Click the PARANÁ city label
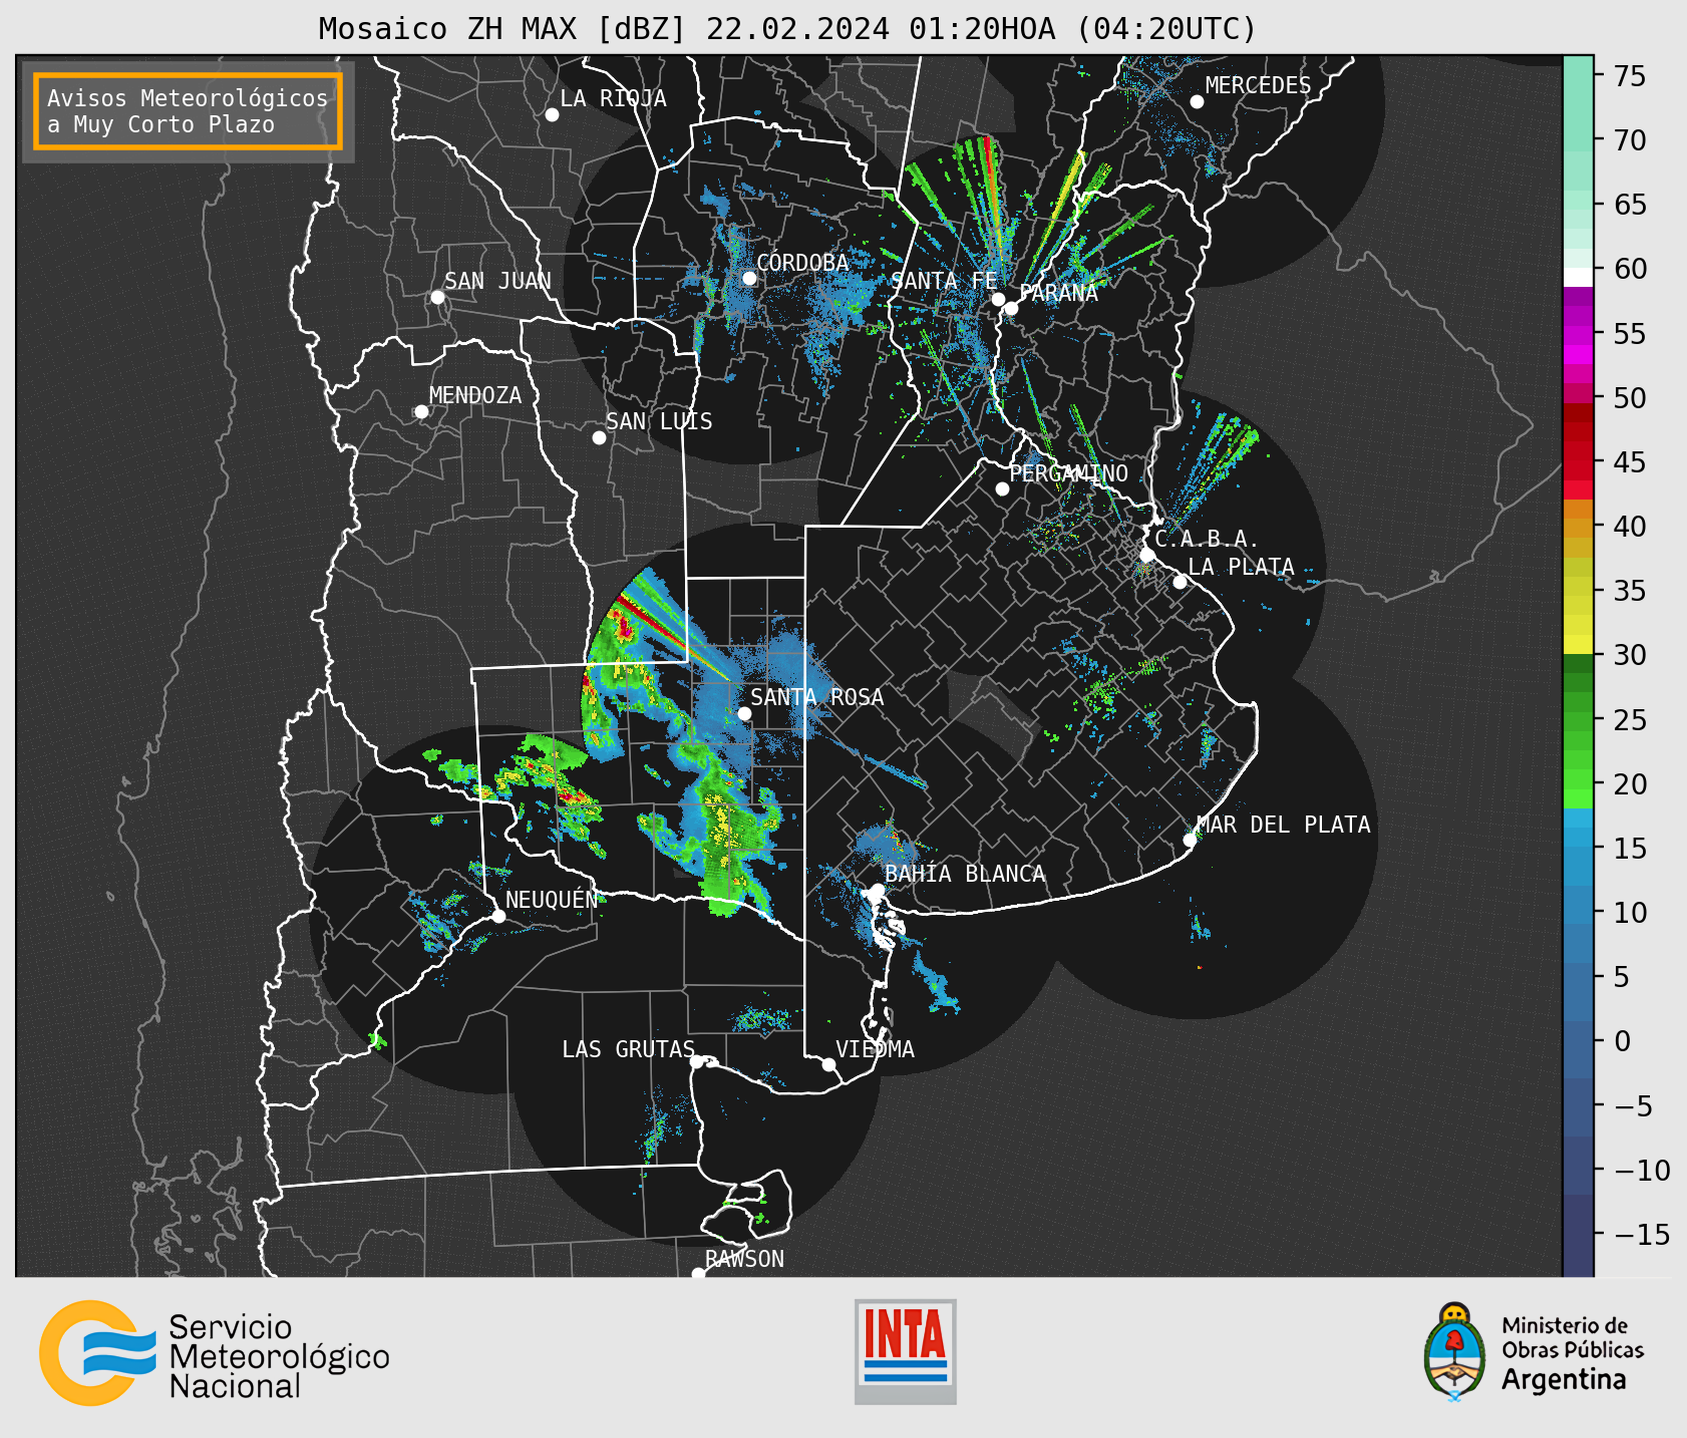 [x=1059, y=293]
